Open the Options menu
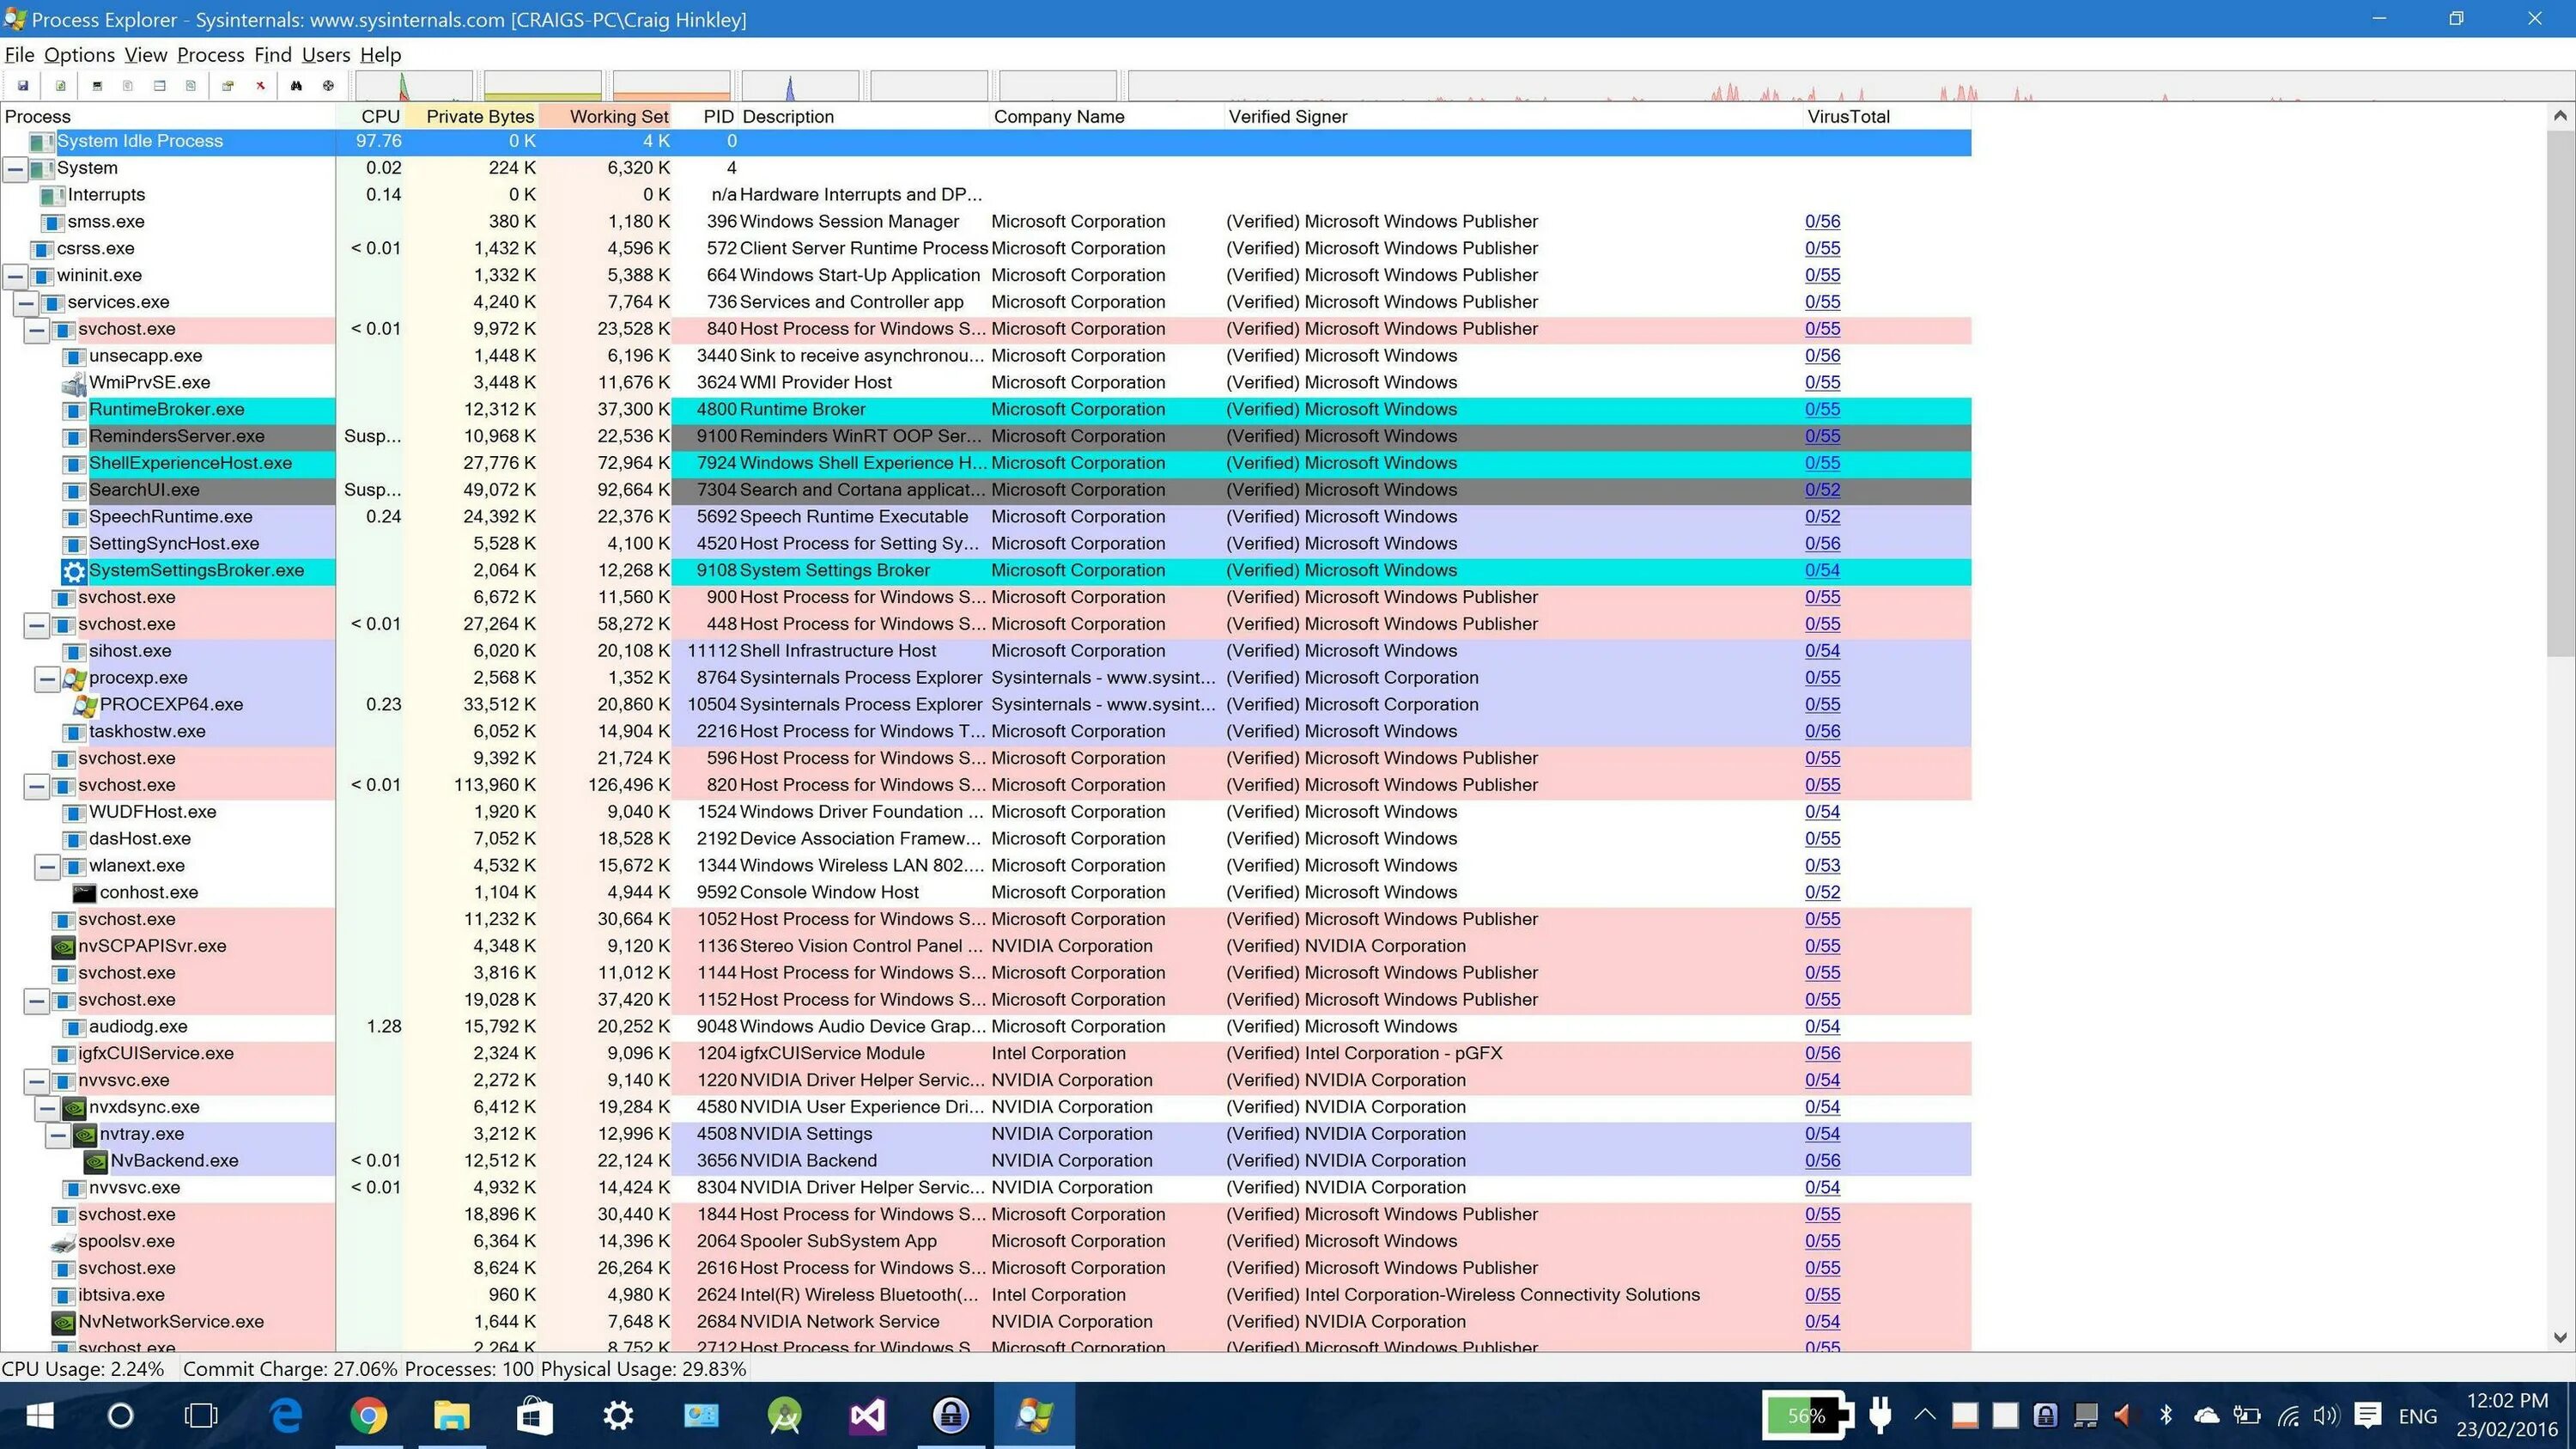This screenshot has width=2576, height=1449. tap(79, 55)
